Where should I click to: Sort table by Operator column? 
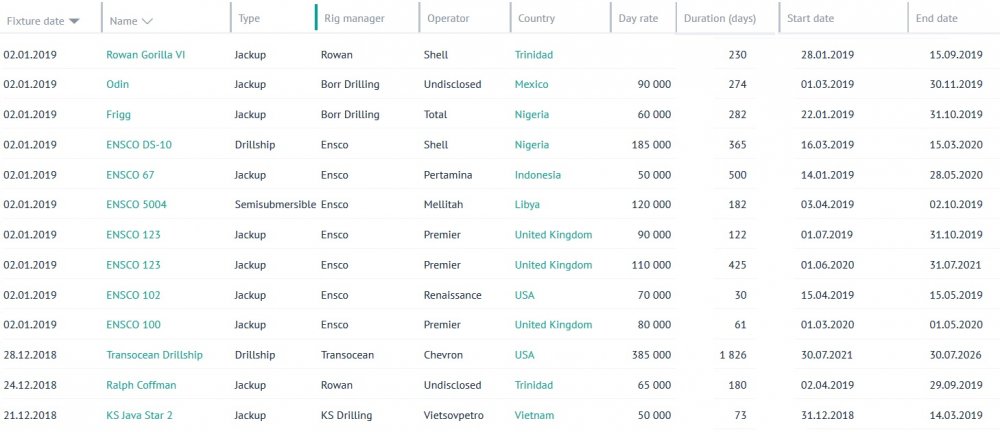click(x=447, y=19)
